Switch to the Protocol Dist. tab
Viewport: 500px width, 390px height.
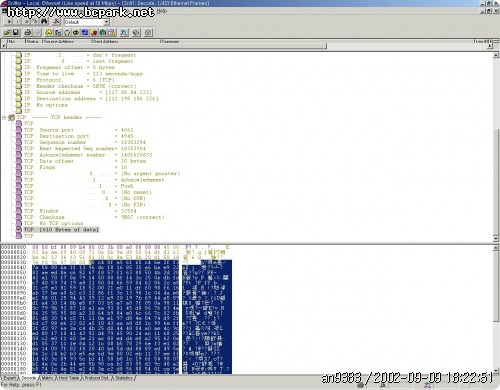pos(97,378)
